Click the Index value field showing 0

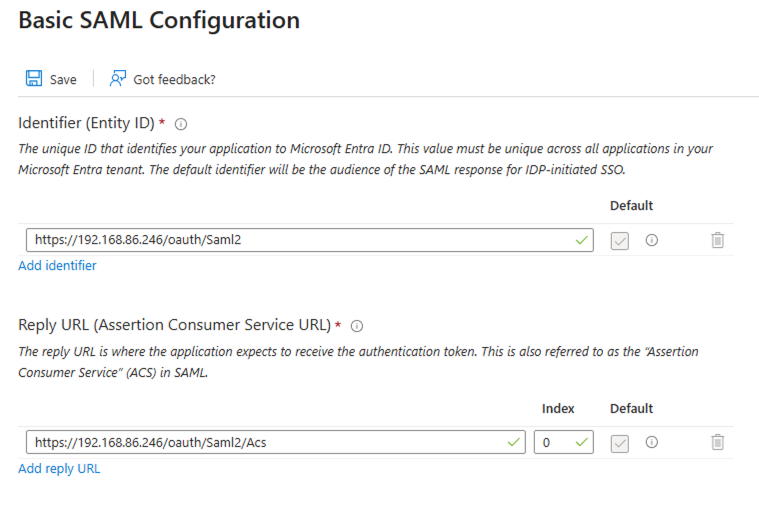(x=553, y=442)
